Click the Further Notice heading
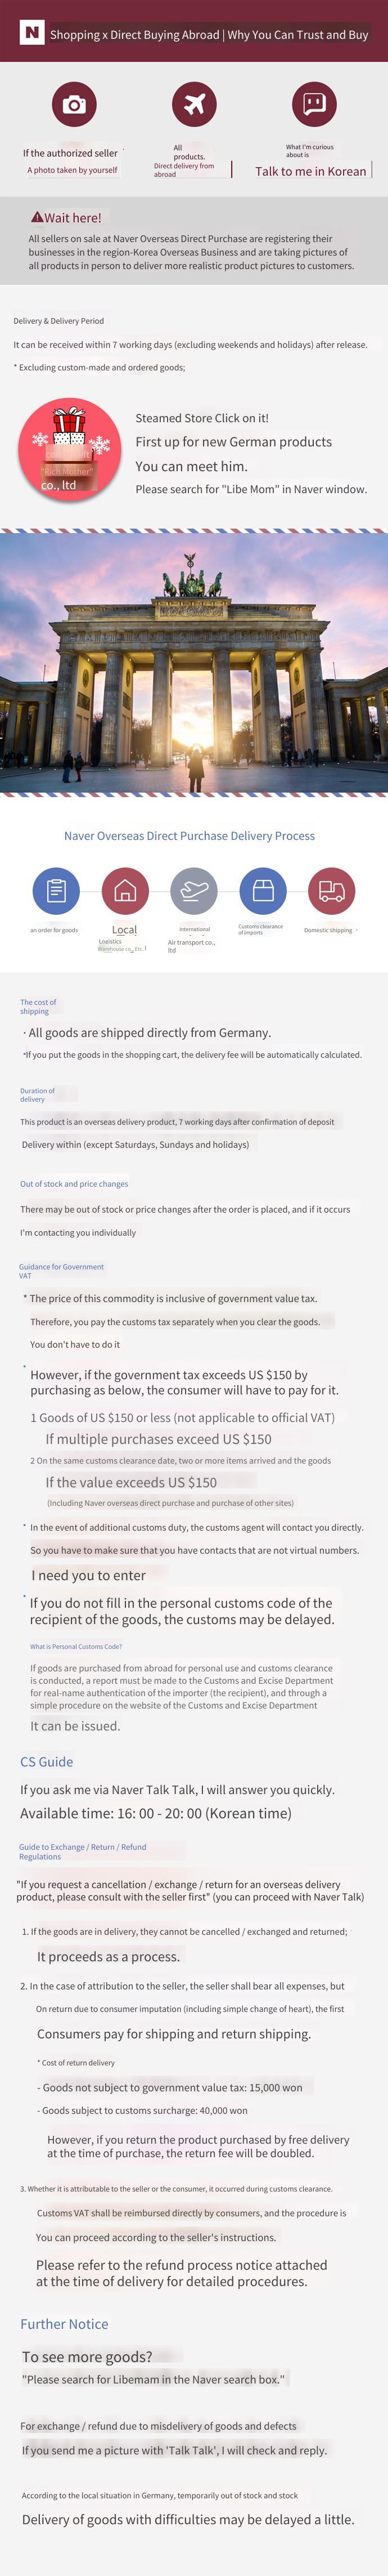Screen dimensions: 388x2576 pos(64,2323)
